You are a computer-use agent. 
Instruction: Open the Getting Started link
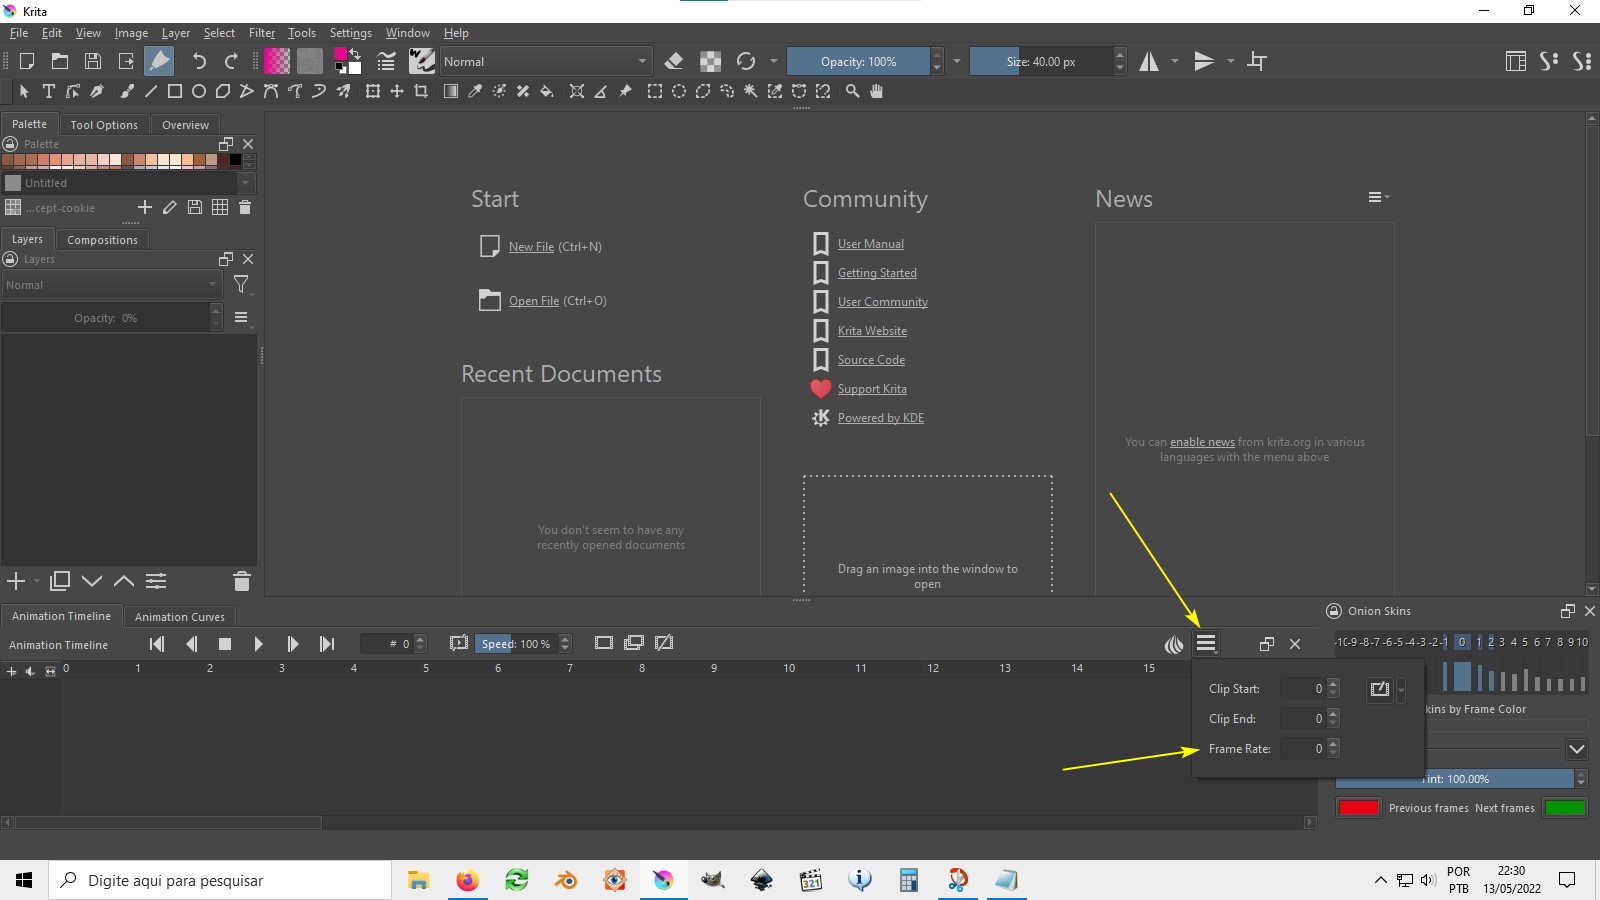(x=877, y=273)
